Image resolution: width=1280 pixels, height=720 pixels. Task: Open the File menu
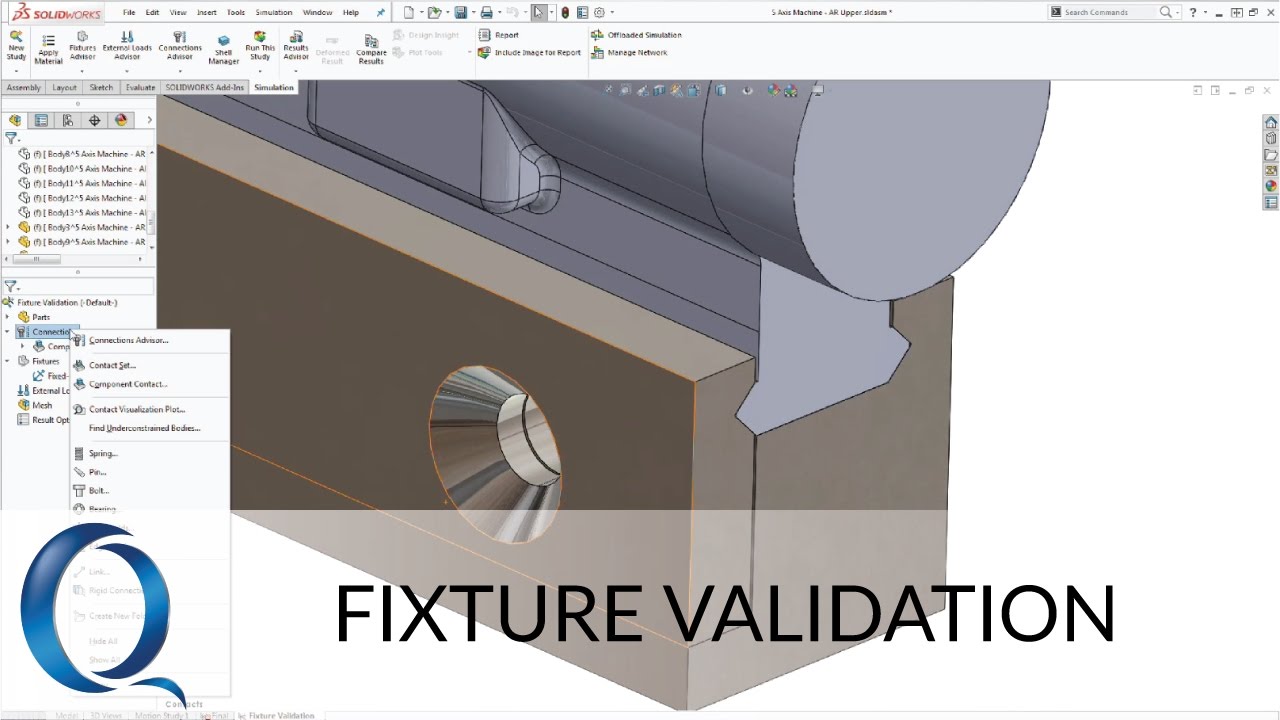129,13
